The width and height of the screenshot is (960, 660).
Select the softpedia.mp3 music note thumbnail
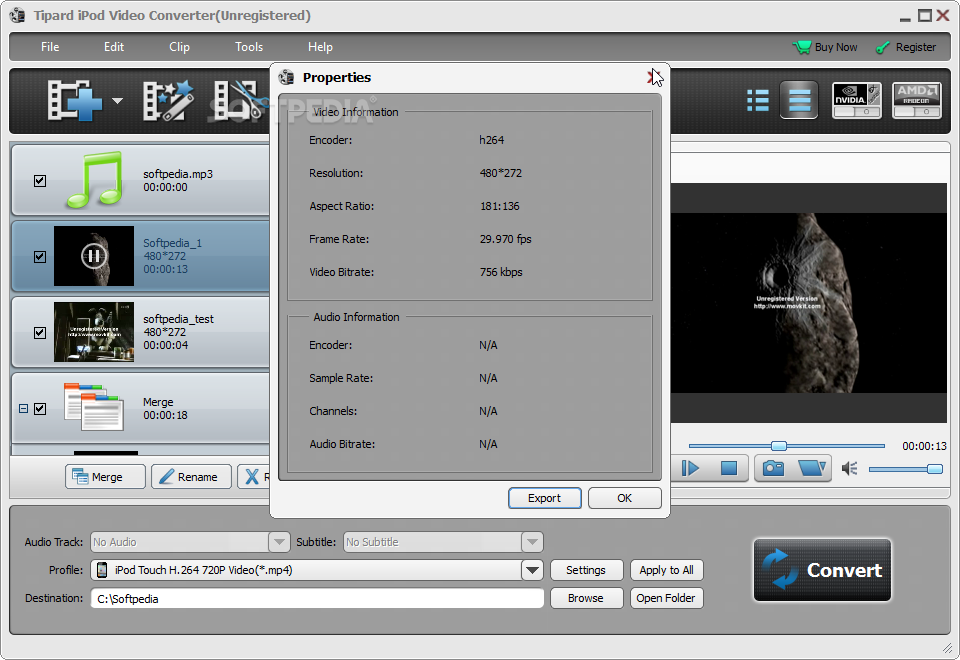(94, 180)
